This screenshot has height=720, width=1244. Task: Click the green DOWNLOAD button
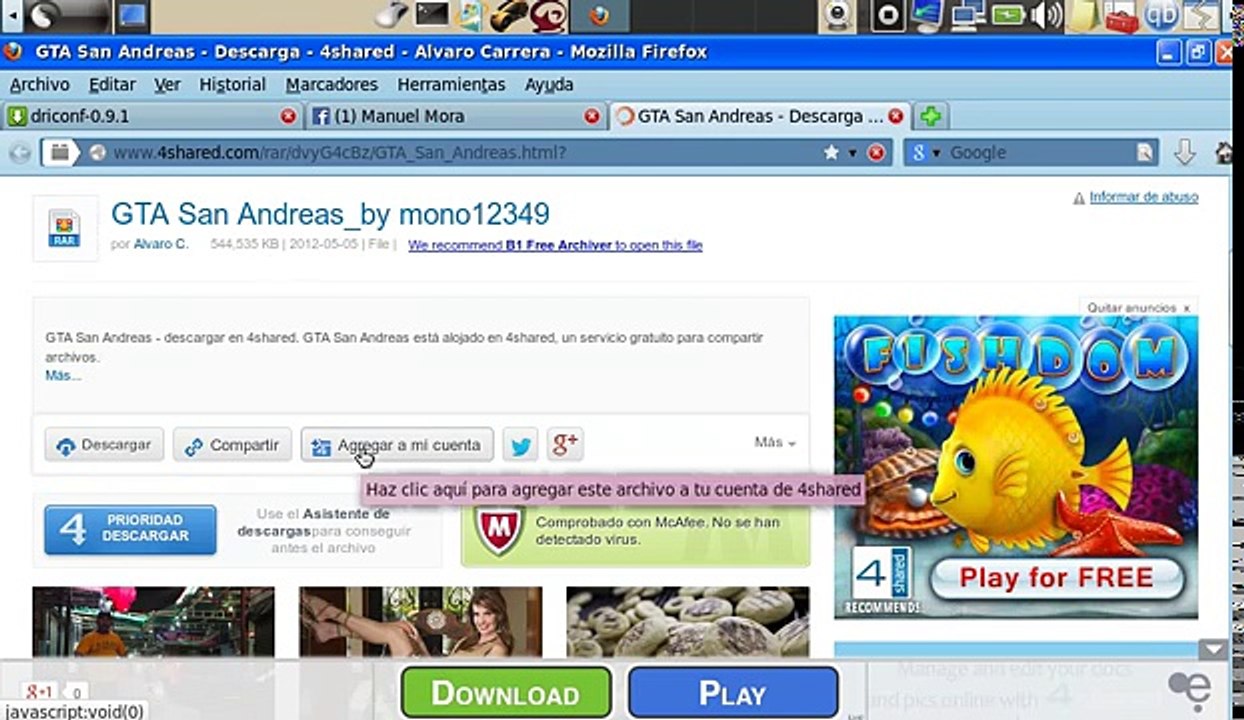click(506, 693)
